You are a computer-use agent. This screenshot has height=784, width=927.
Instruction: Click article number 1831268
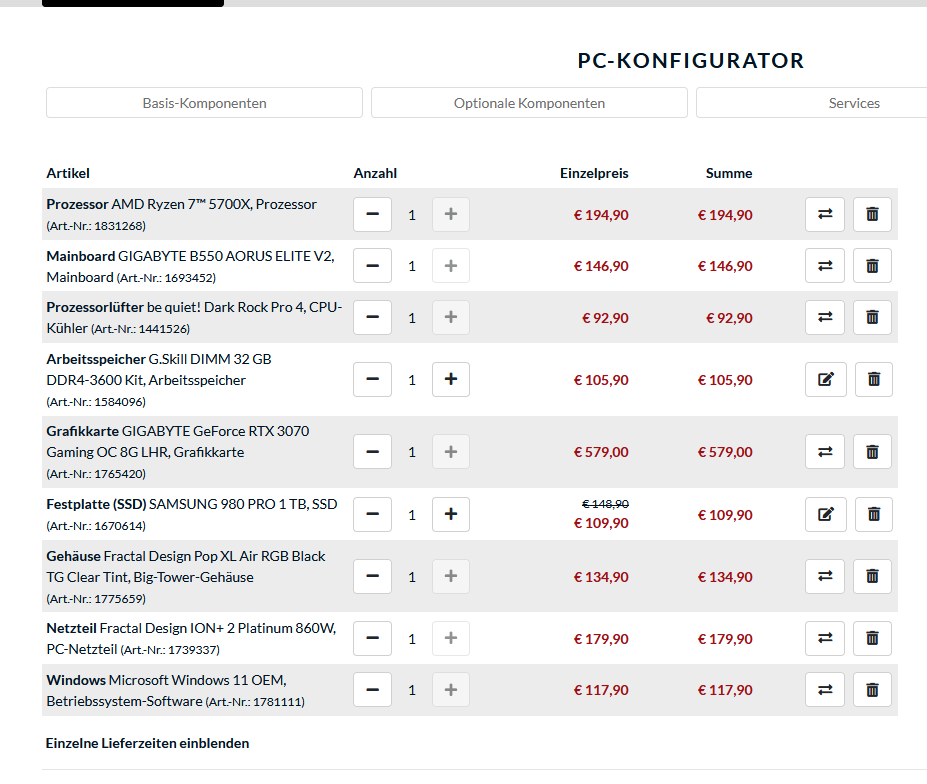coord(96,226)
